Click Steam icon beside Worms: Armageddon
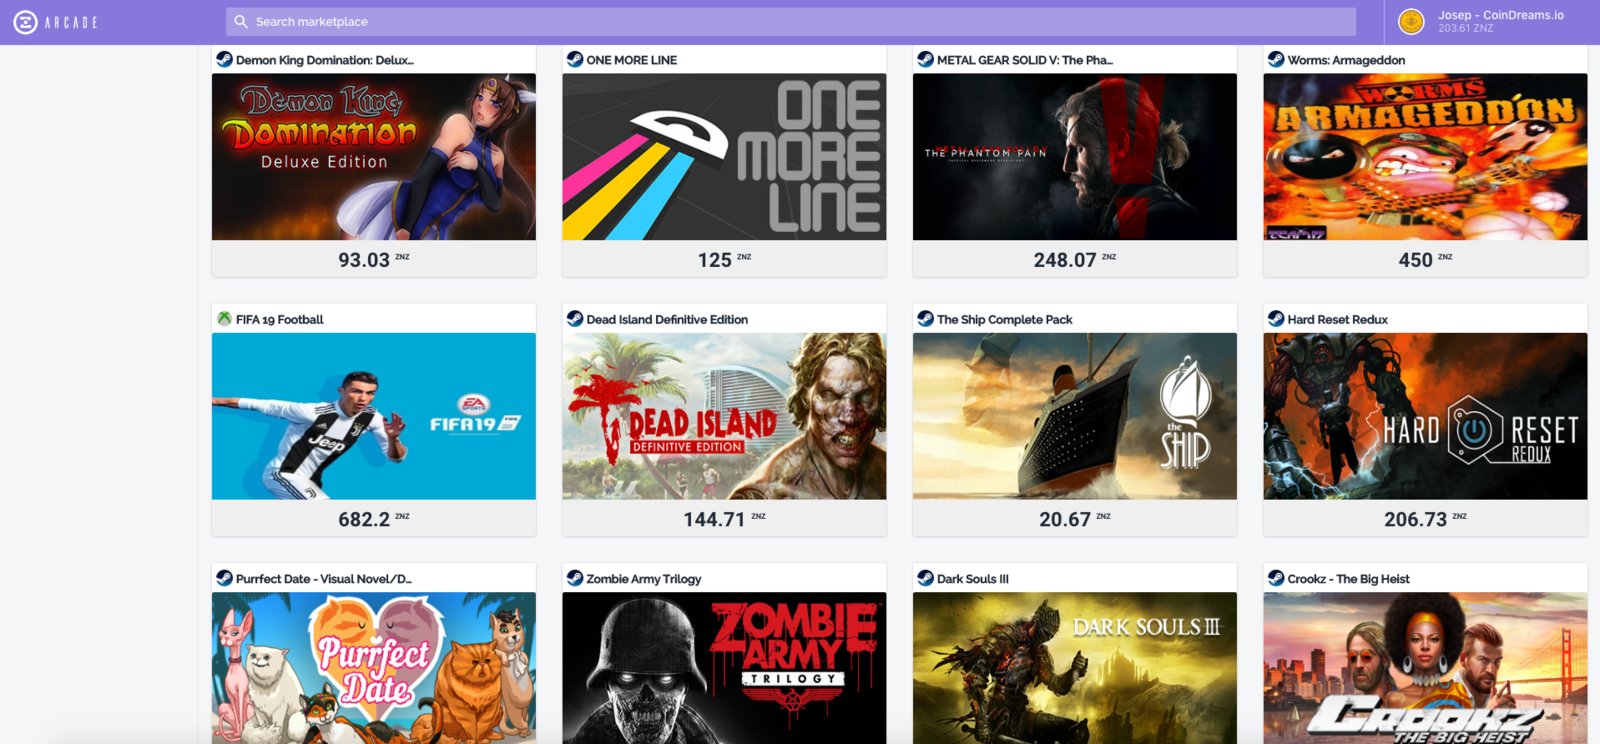Image resolution: width=1600 pixels, height=744 pixels. (1276, 59)
